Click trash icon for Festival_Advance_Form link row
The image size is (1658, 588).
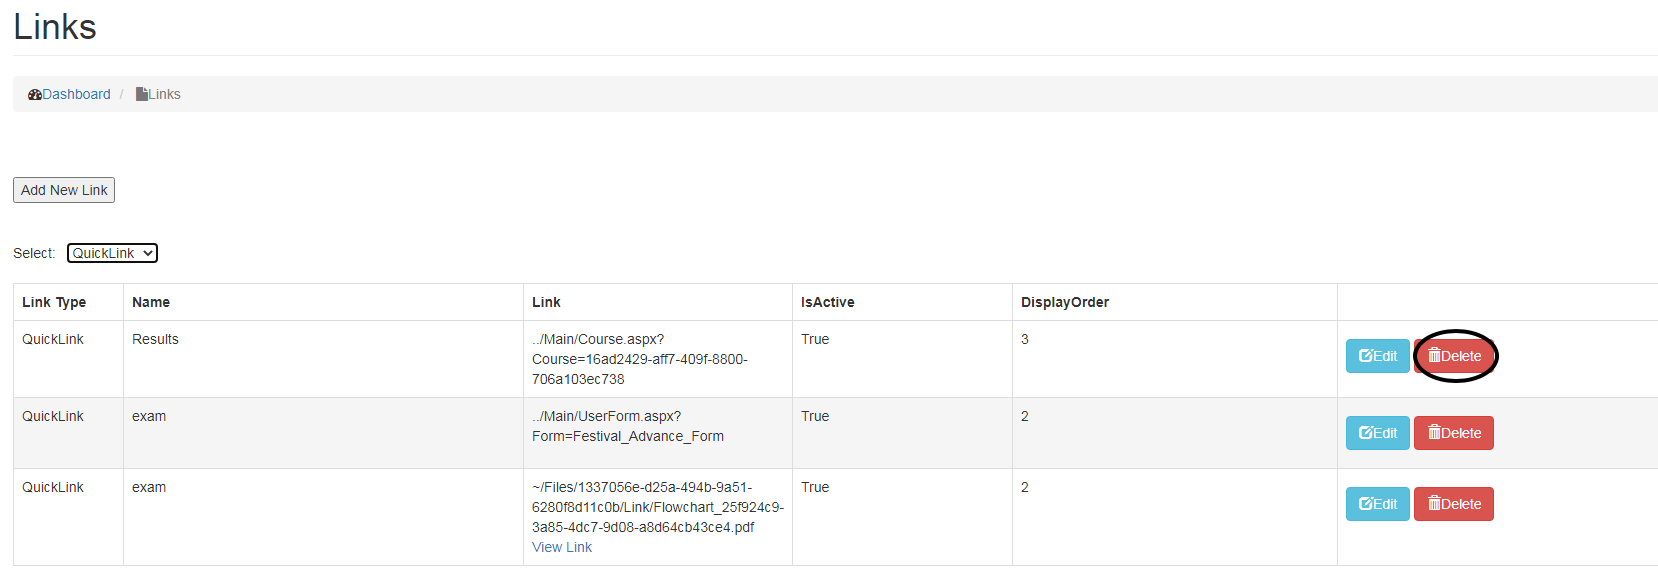click(x=1434, y=433)
